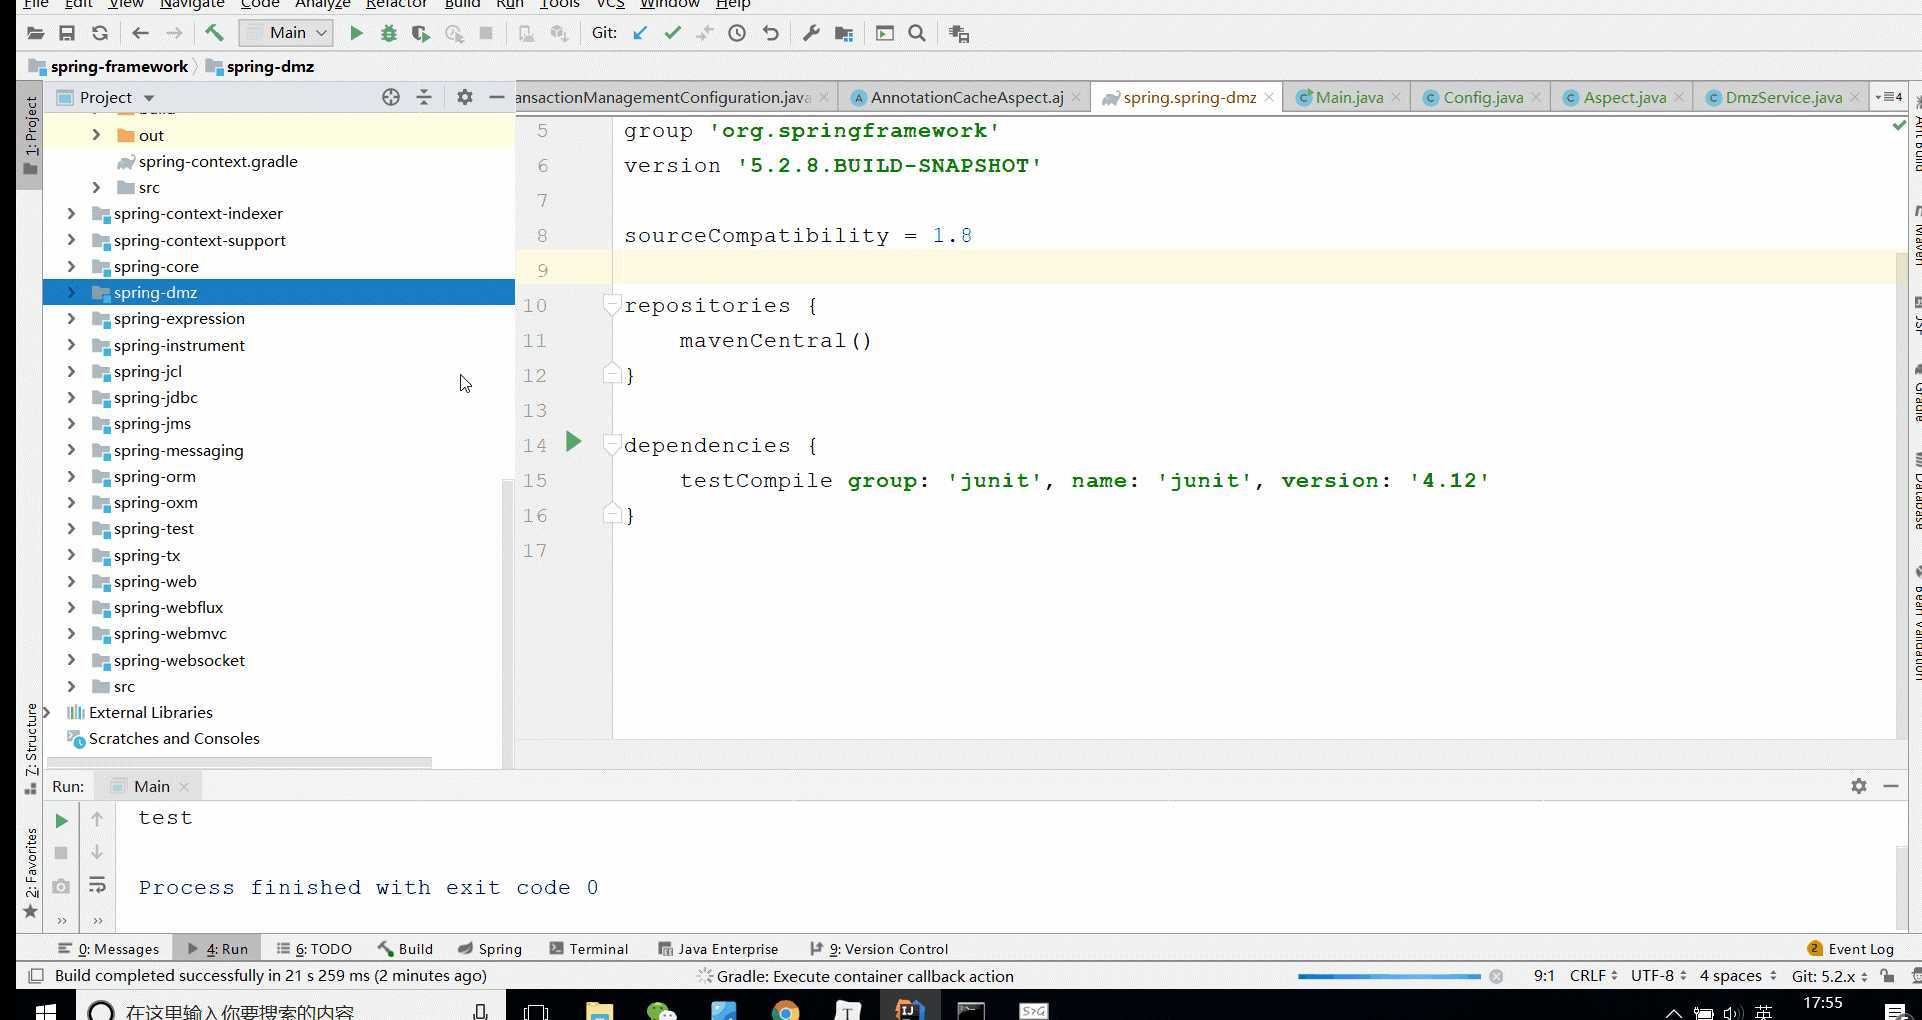Switch to the Aspect.java tab
Screen dimensions: 1922x1020
[x=1624, y=97]
